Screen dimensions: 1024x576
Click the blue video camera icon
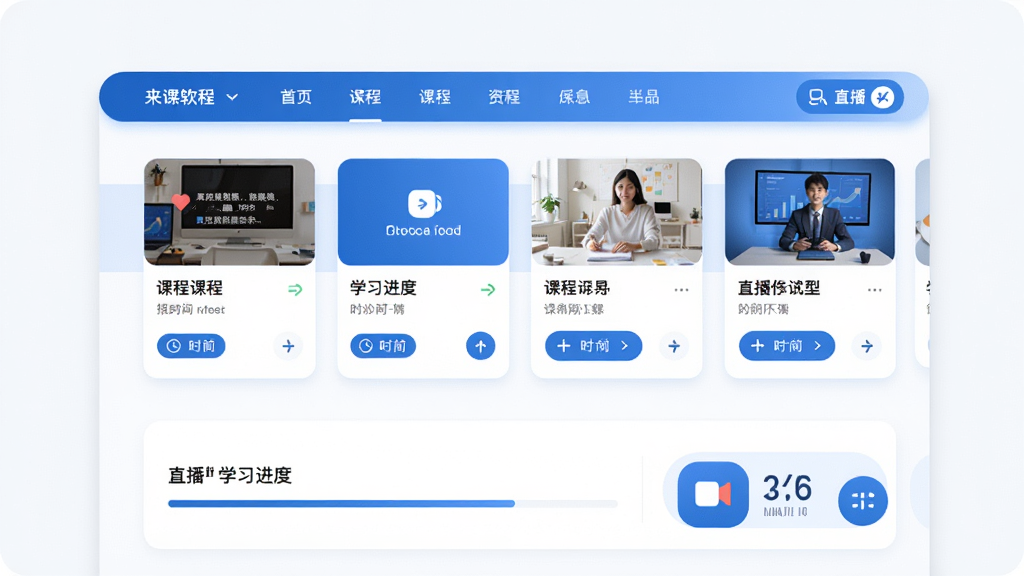pyautogui.click(x=713, y=494)
